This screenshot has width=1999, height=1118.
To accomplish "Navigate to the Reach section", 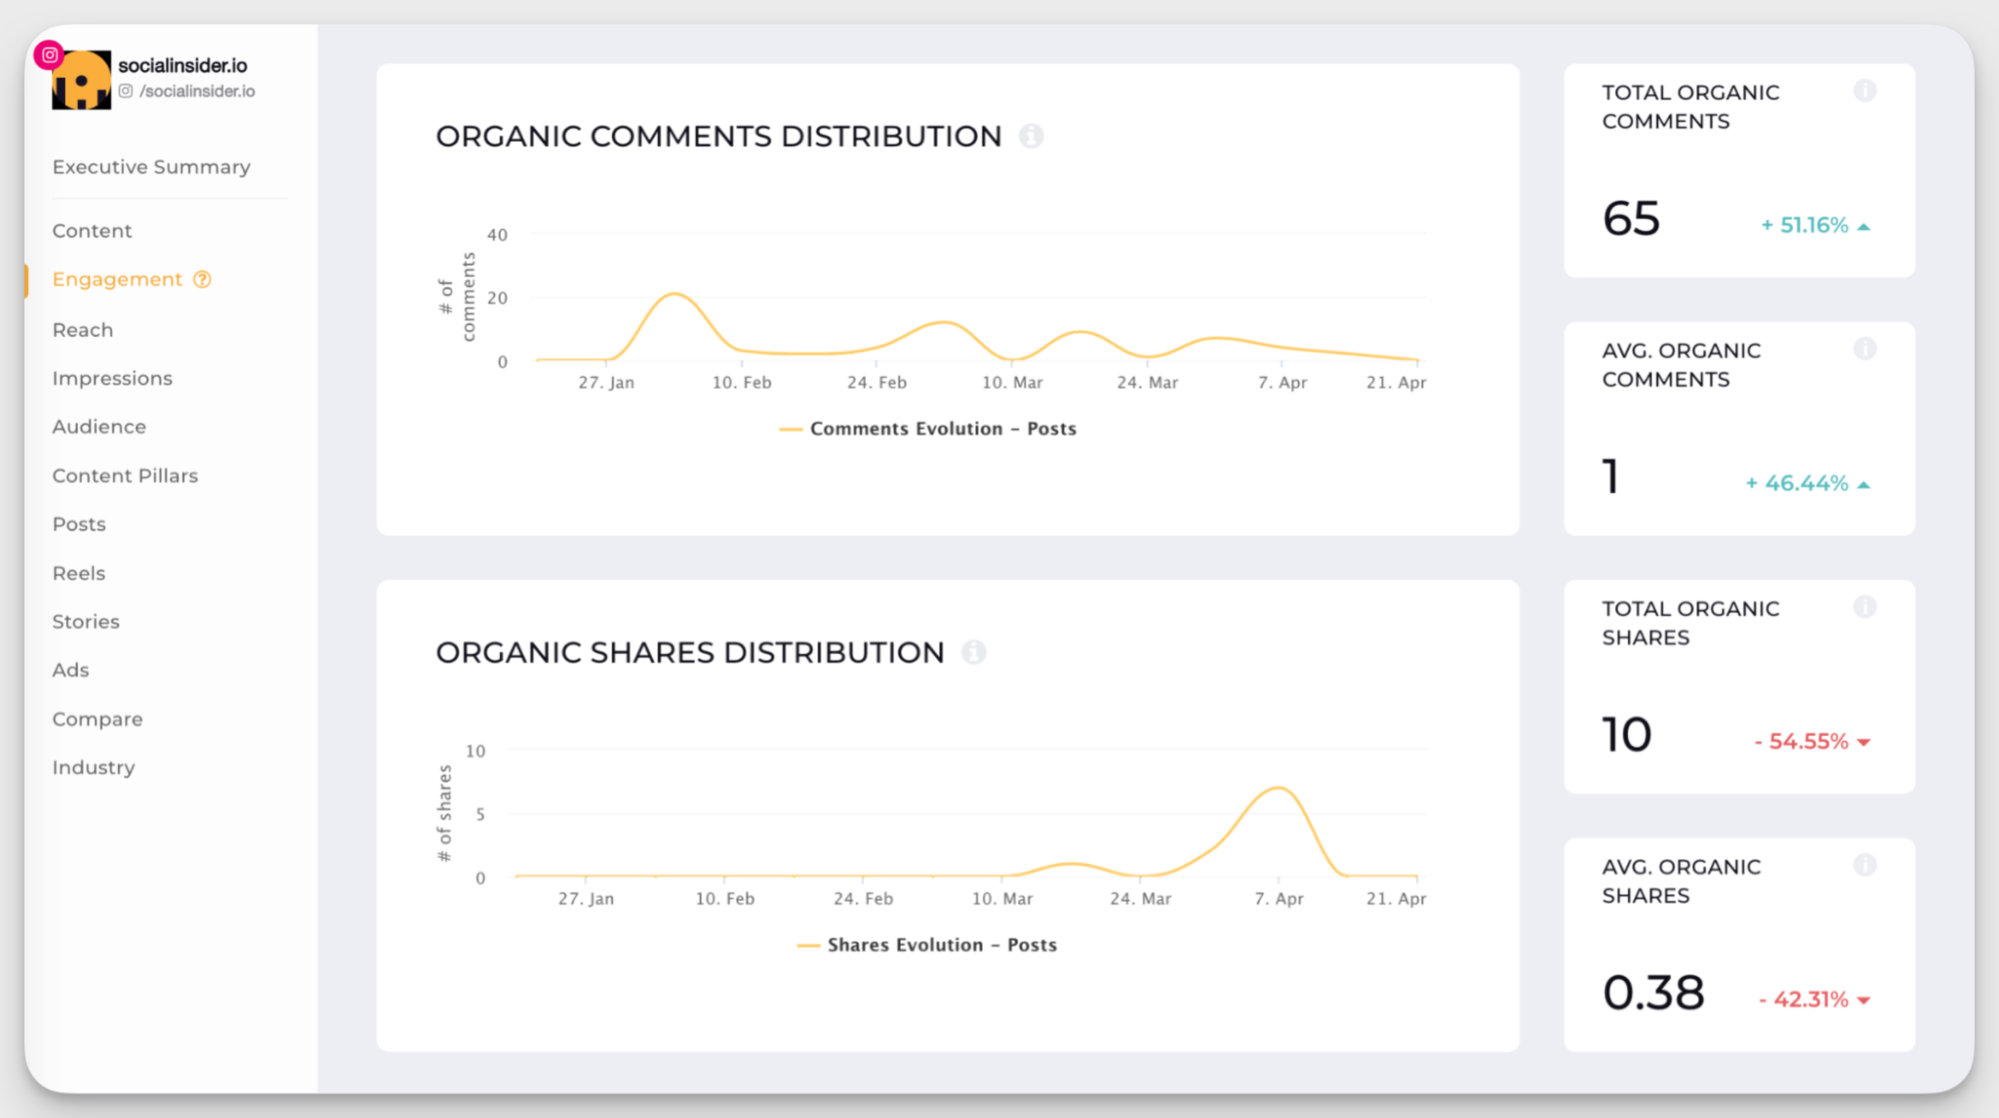I will click(82, 330).
